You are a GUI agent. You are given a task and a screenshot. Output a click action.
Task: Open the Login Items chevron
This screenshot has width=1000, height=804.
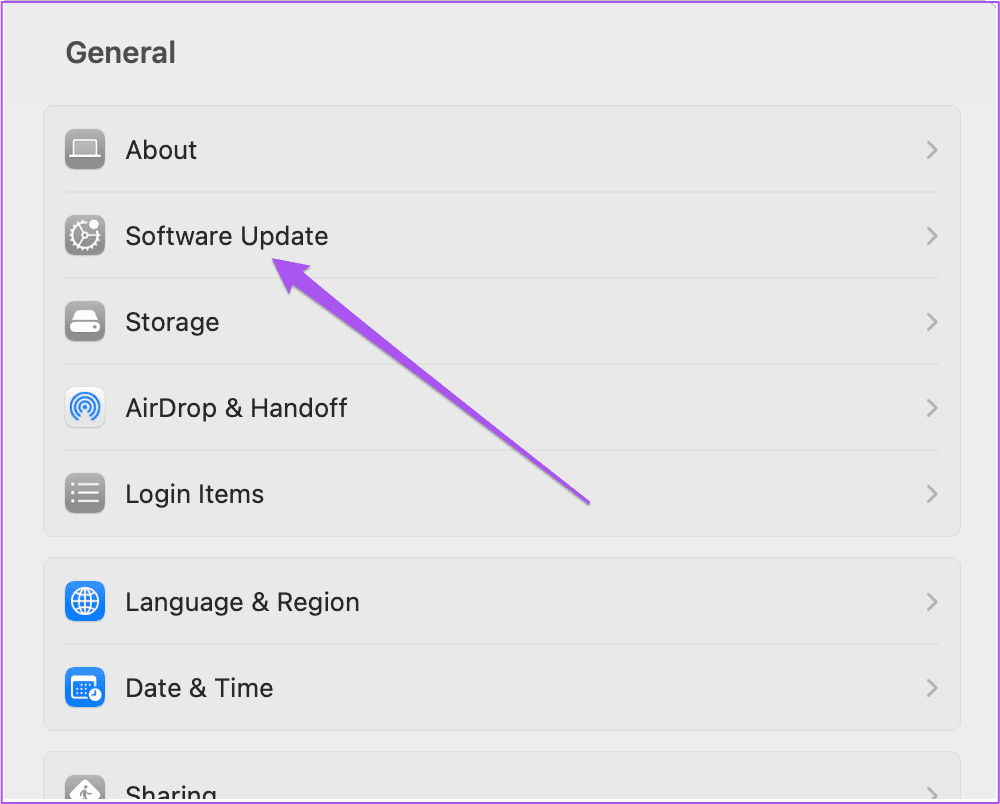click(x=932, y=493)
